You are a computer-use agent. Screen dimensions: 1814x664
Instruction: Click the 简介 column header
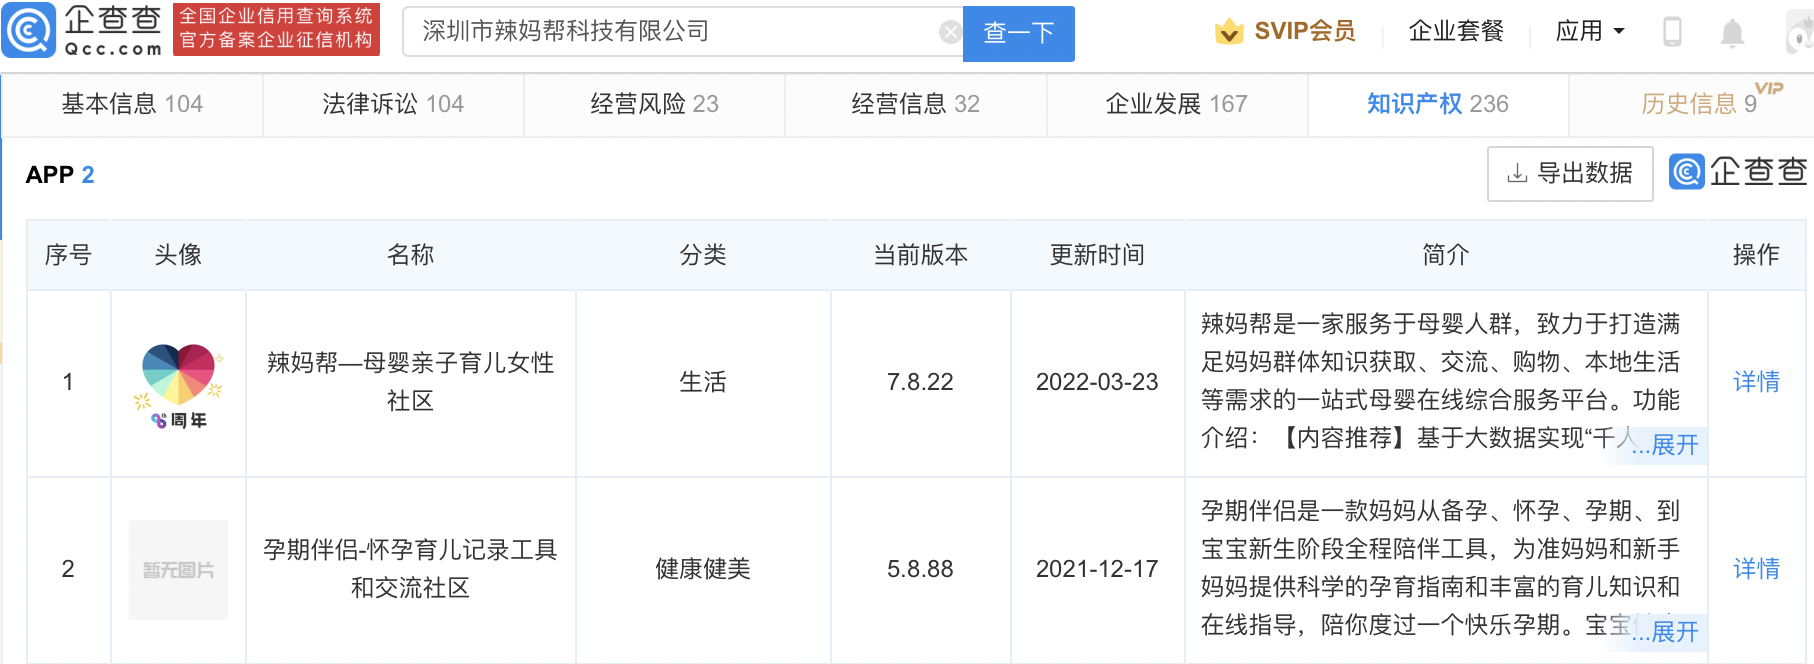(1446, 255)
